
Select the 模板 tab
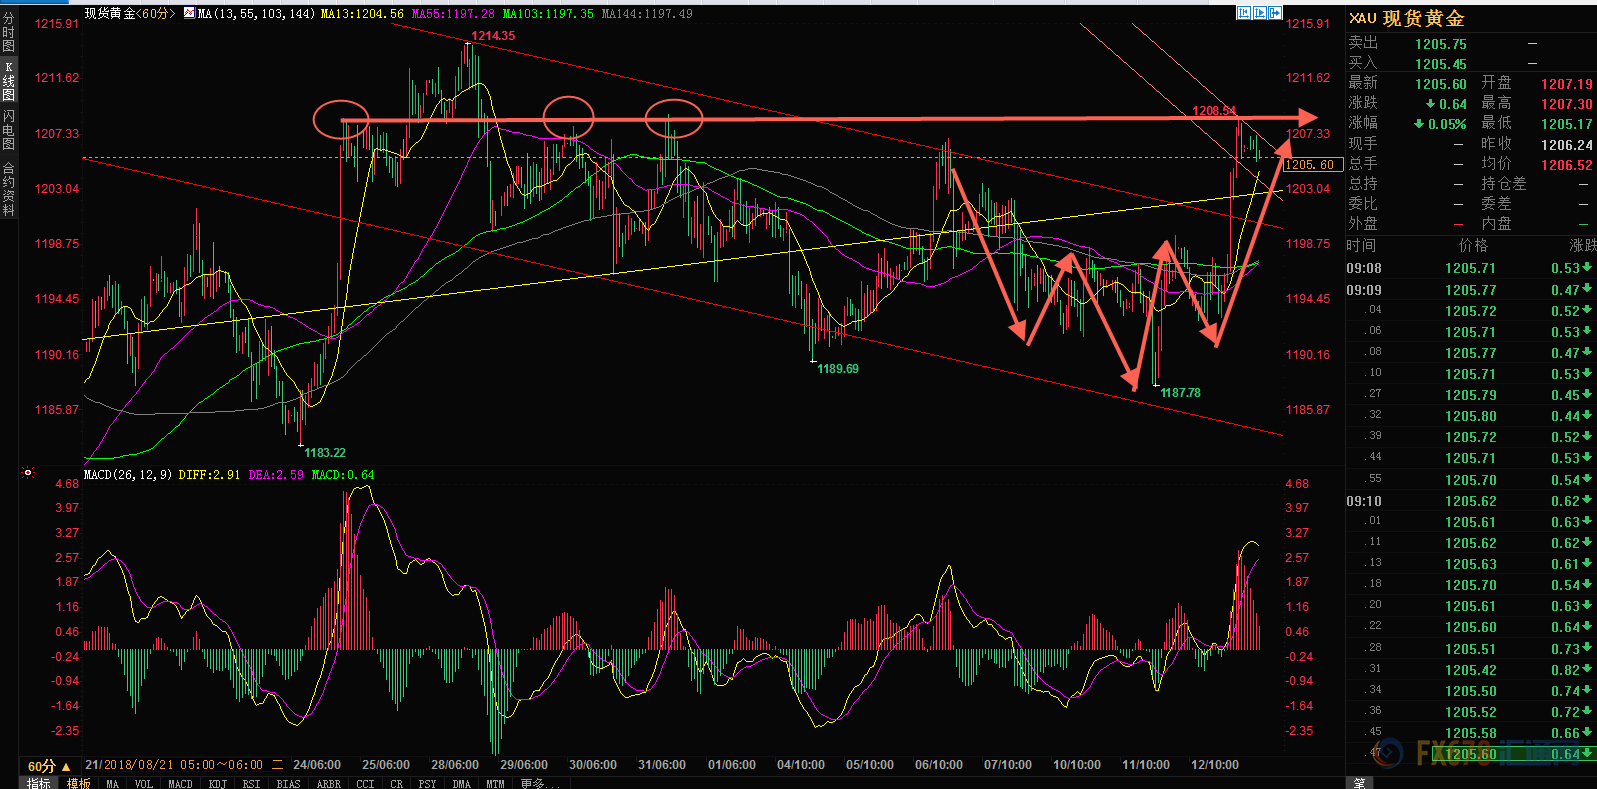78,783
